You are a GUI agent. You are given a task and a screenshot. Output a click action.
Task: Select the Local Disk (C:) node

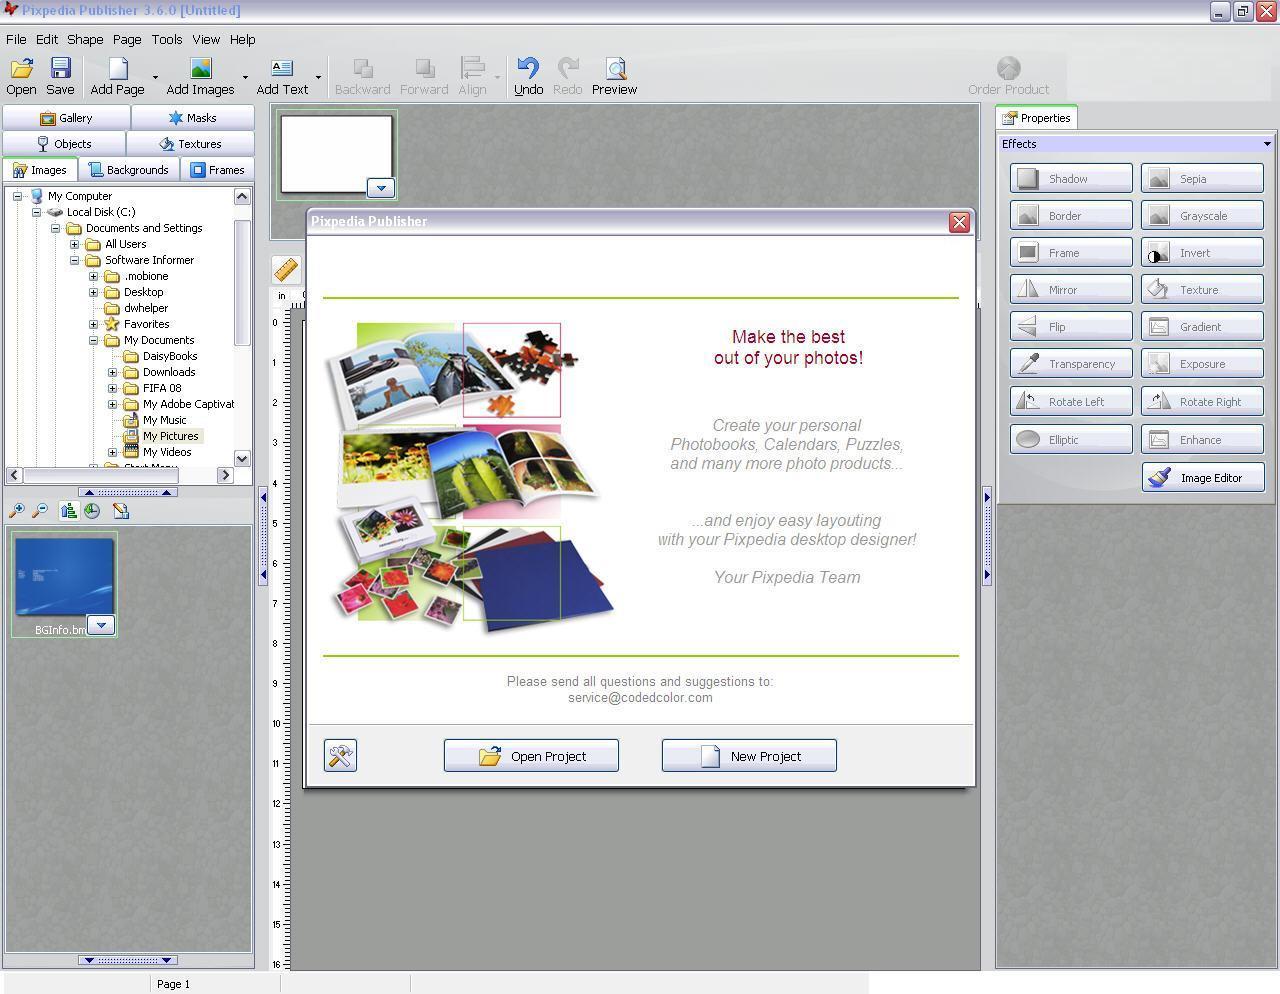pyautogui.click(x=100, y=212)
